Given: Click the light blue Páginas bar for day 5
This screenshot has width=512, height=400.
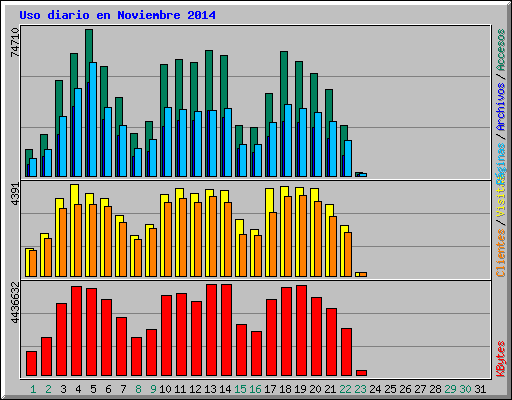Looking at the screenshot, I should 93,119.
